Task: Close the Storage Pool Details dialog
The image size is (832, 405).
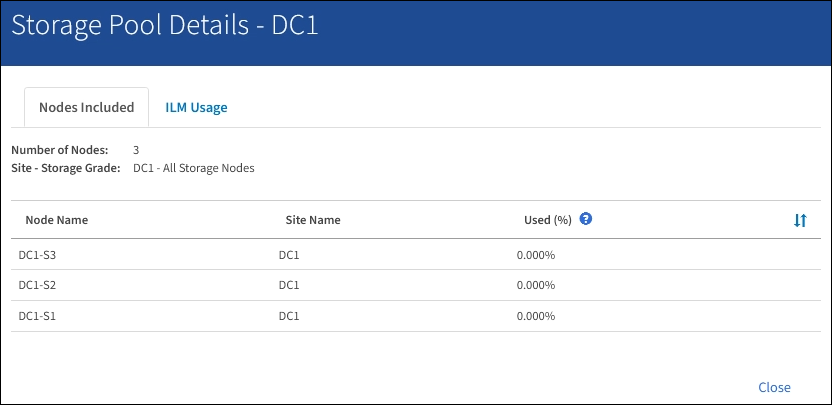Action: point(774,387)
